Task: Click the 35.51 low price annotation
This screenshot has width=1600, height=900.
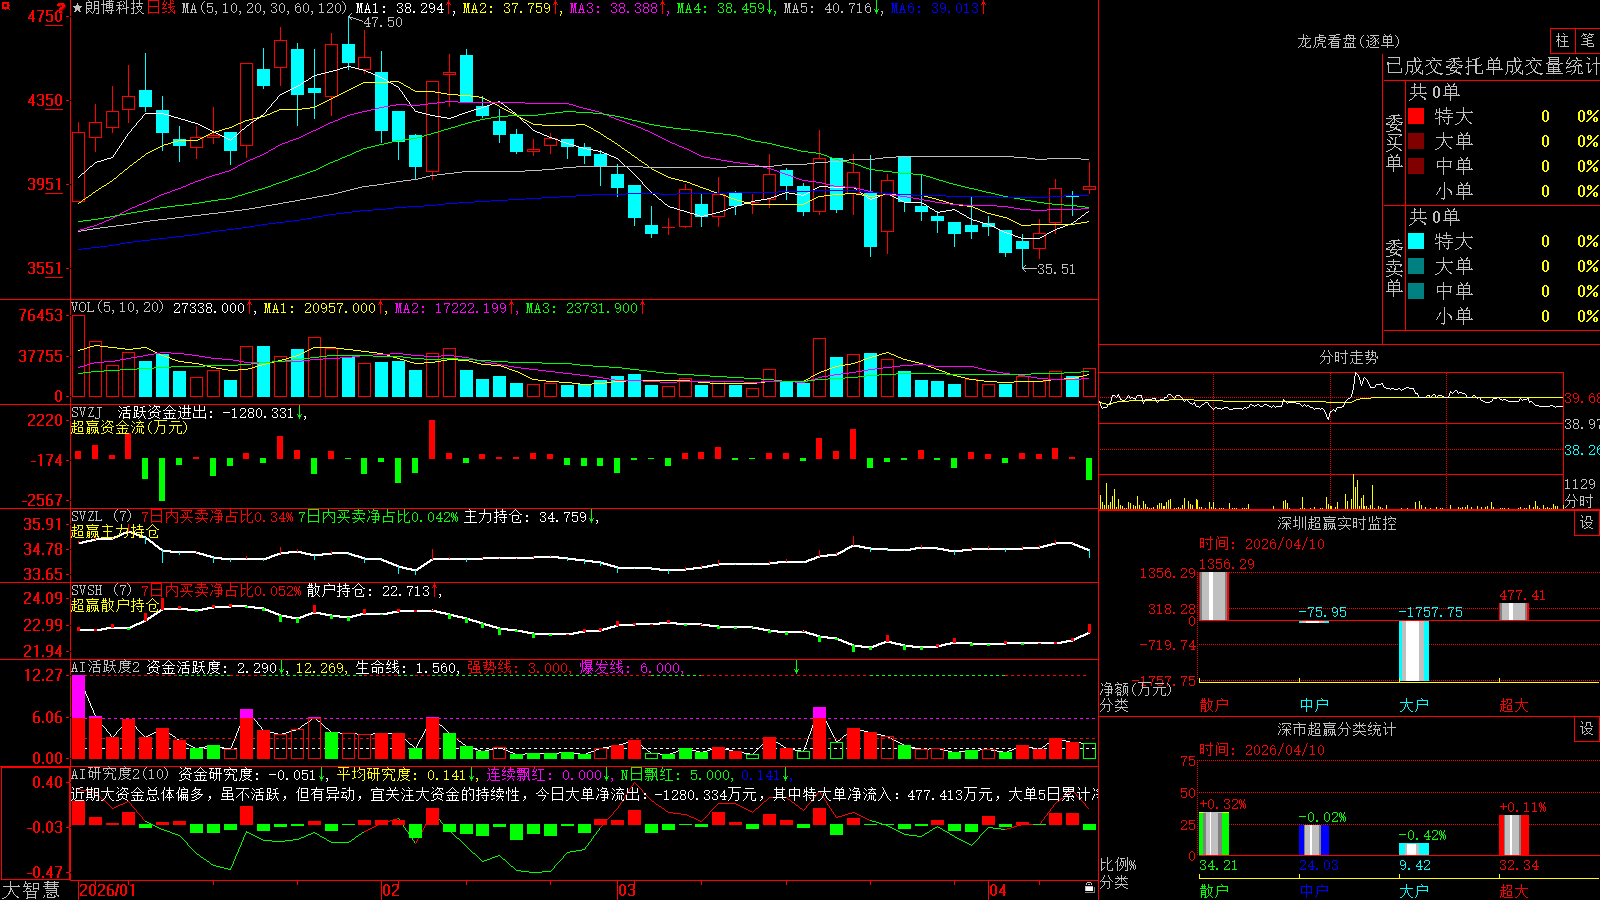Action: pyautogui.click(x=1056, y=269)
